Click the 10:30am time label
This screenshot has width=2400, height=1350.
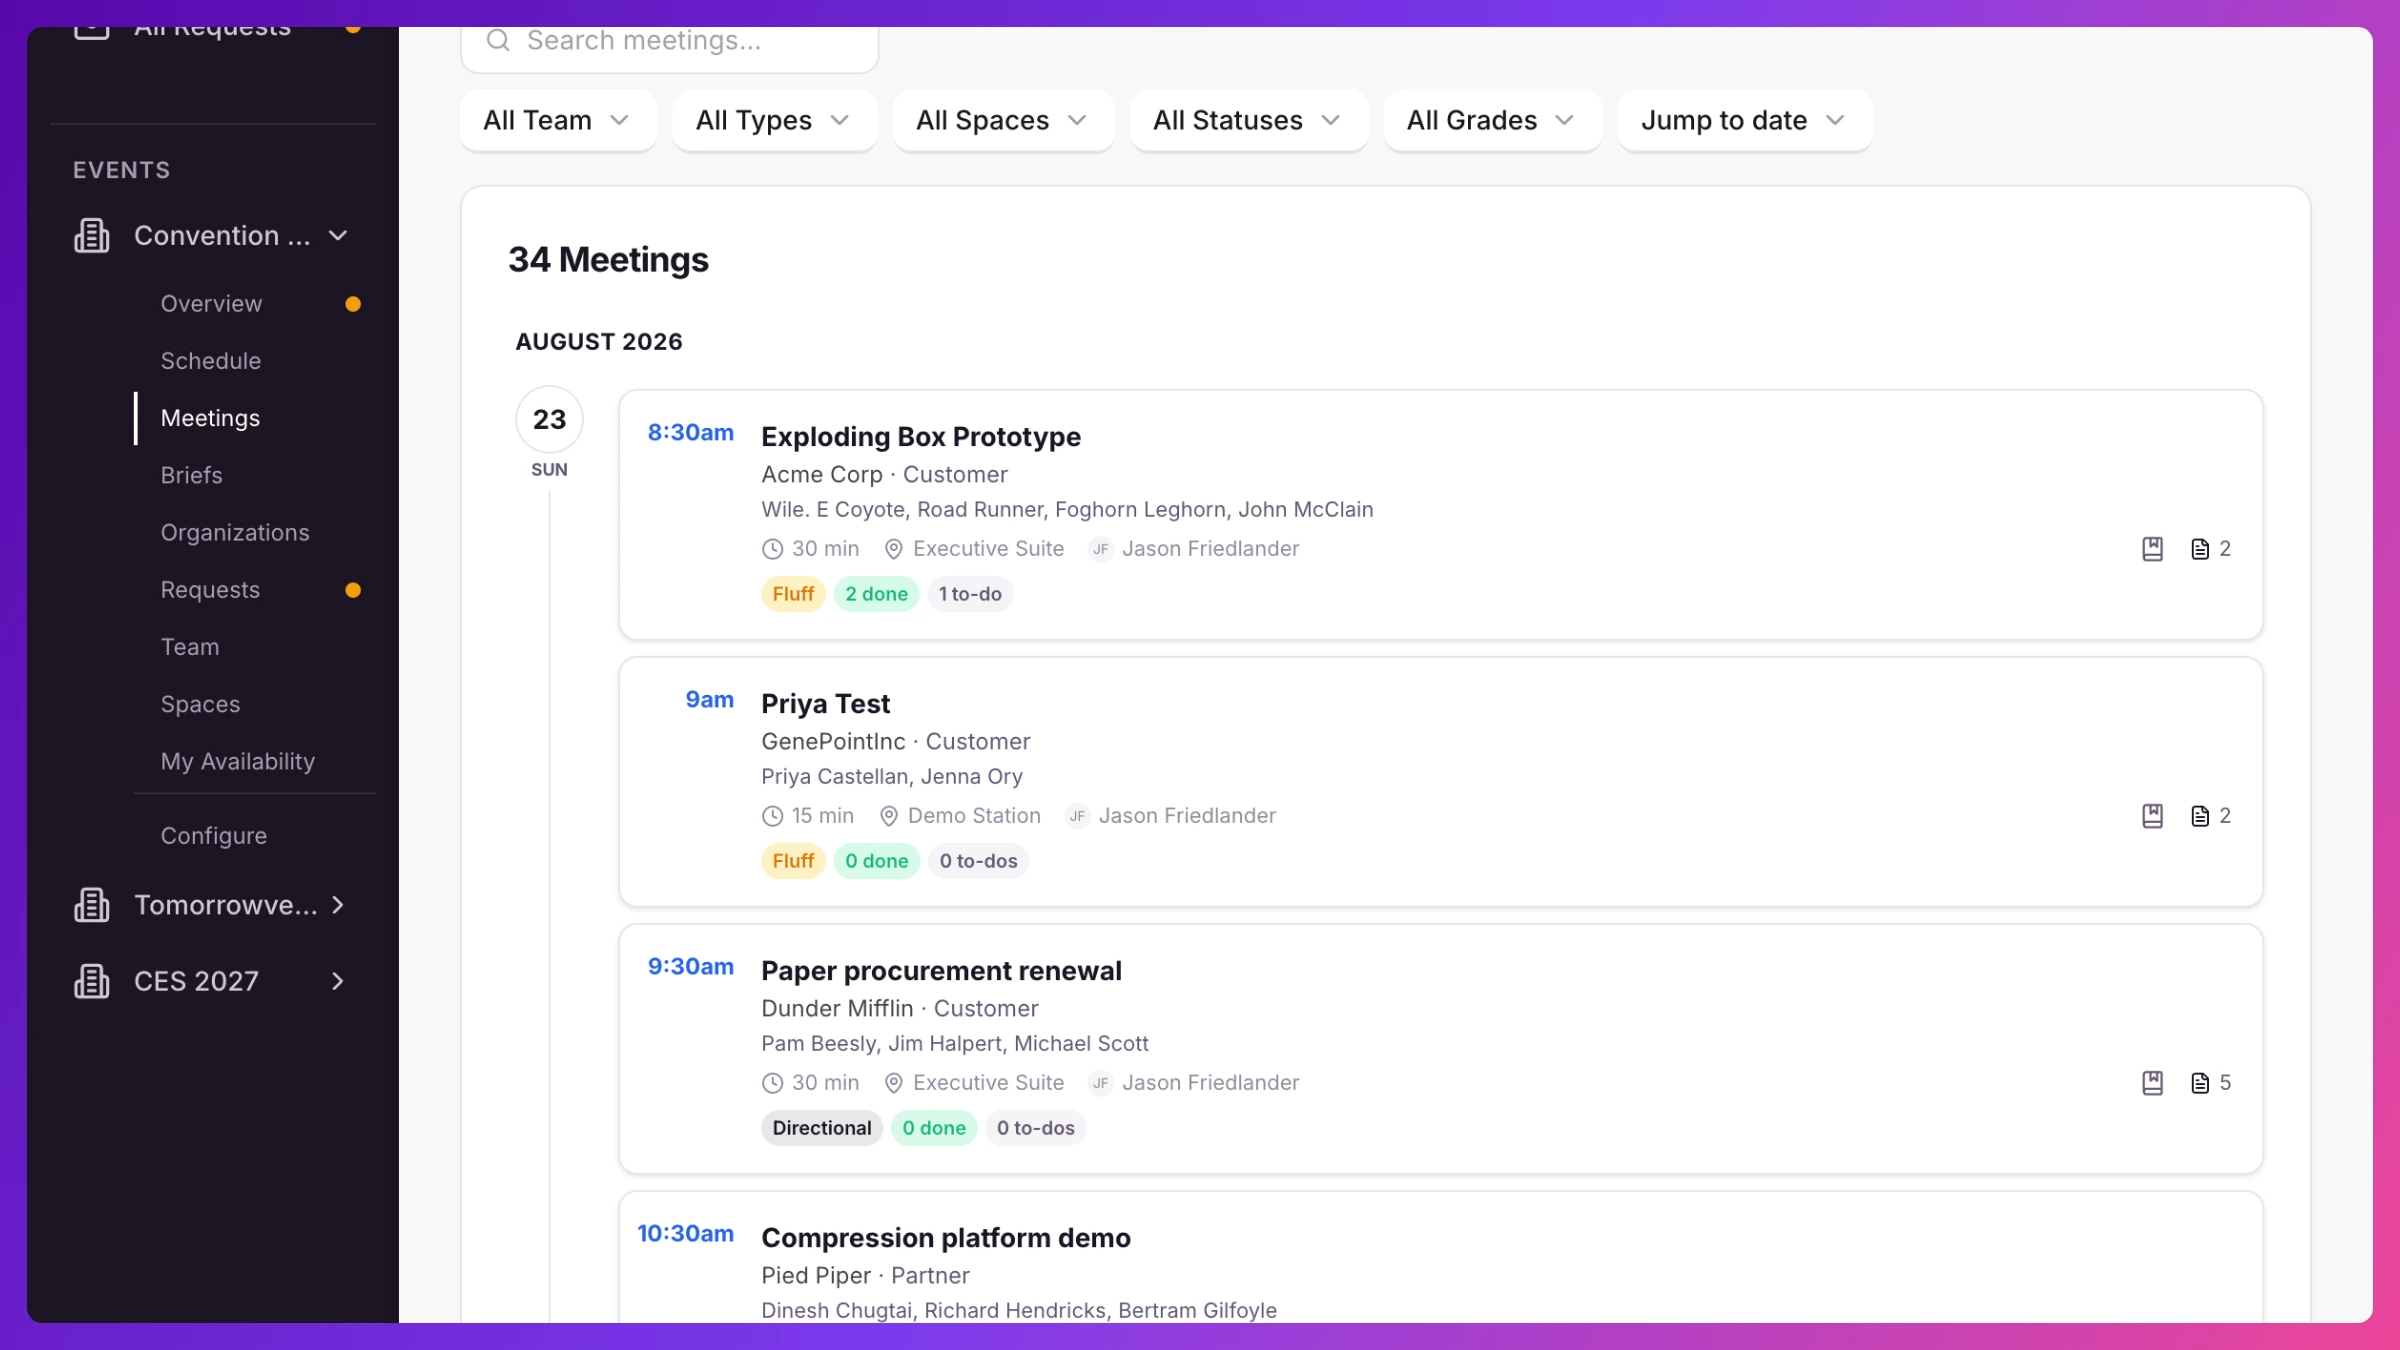click(686, 1234)
